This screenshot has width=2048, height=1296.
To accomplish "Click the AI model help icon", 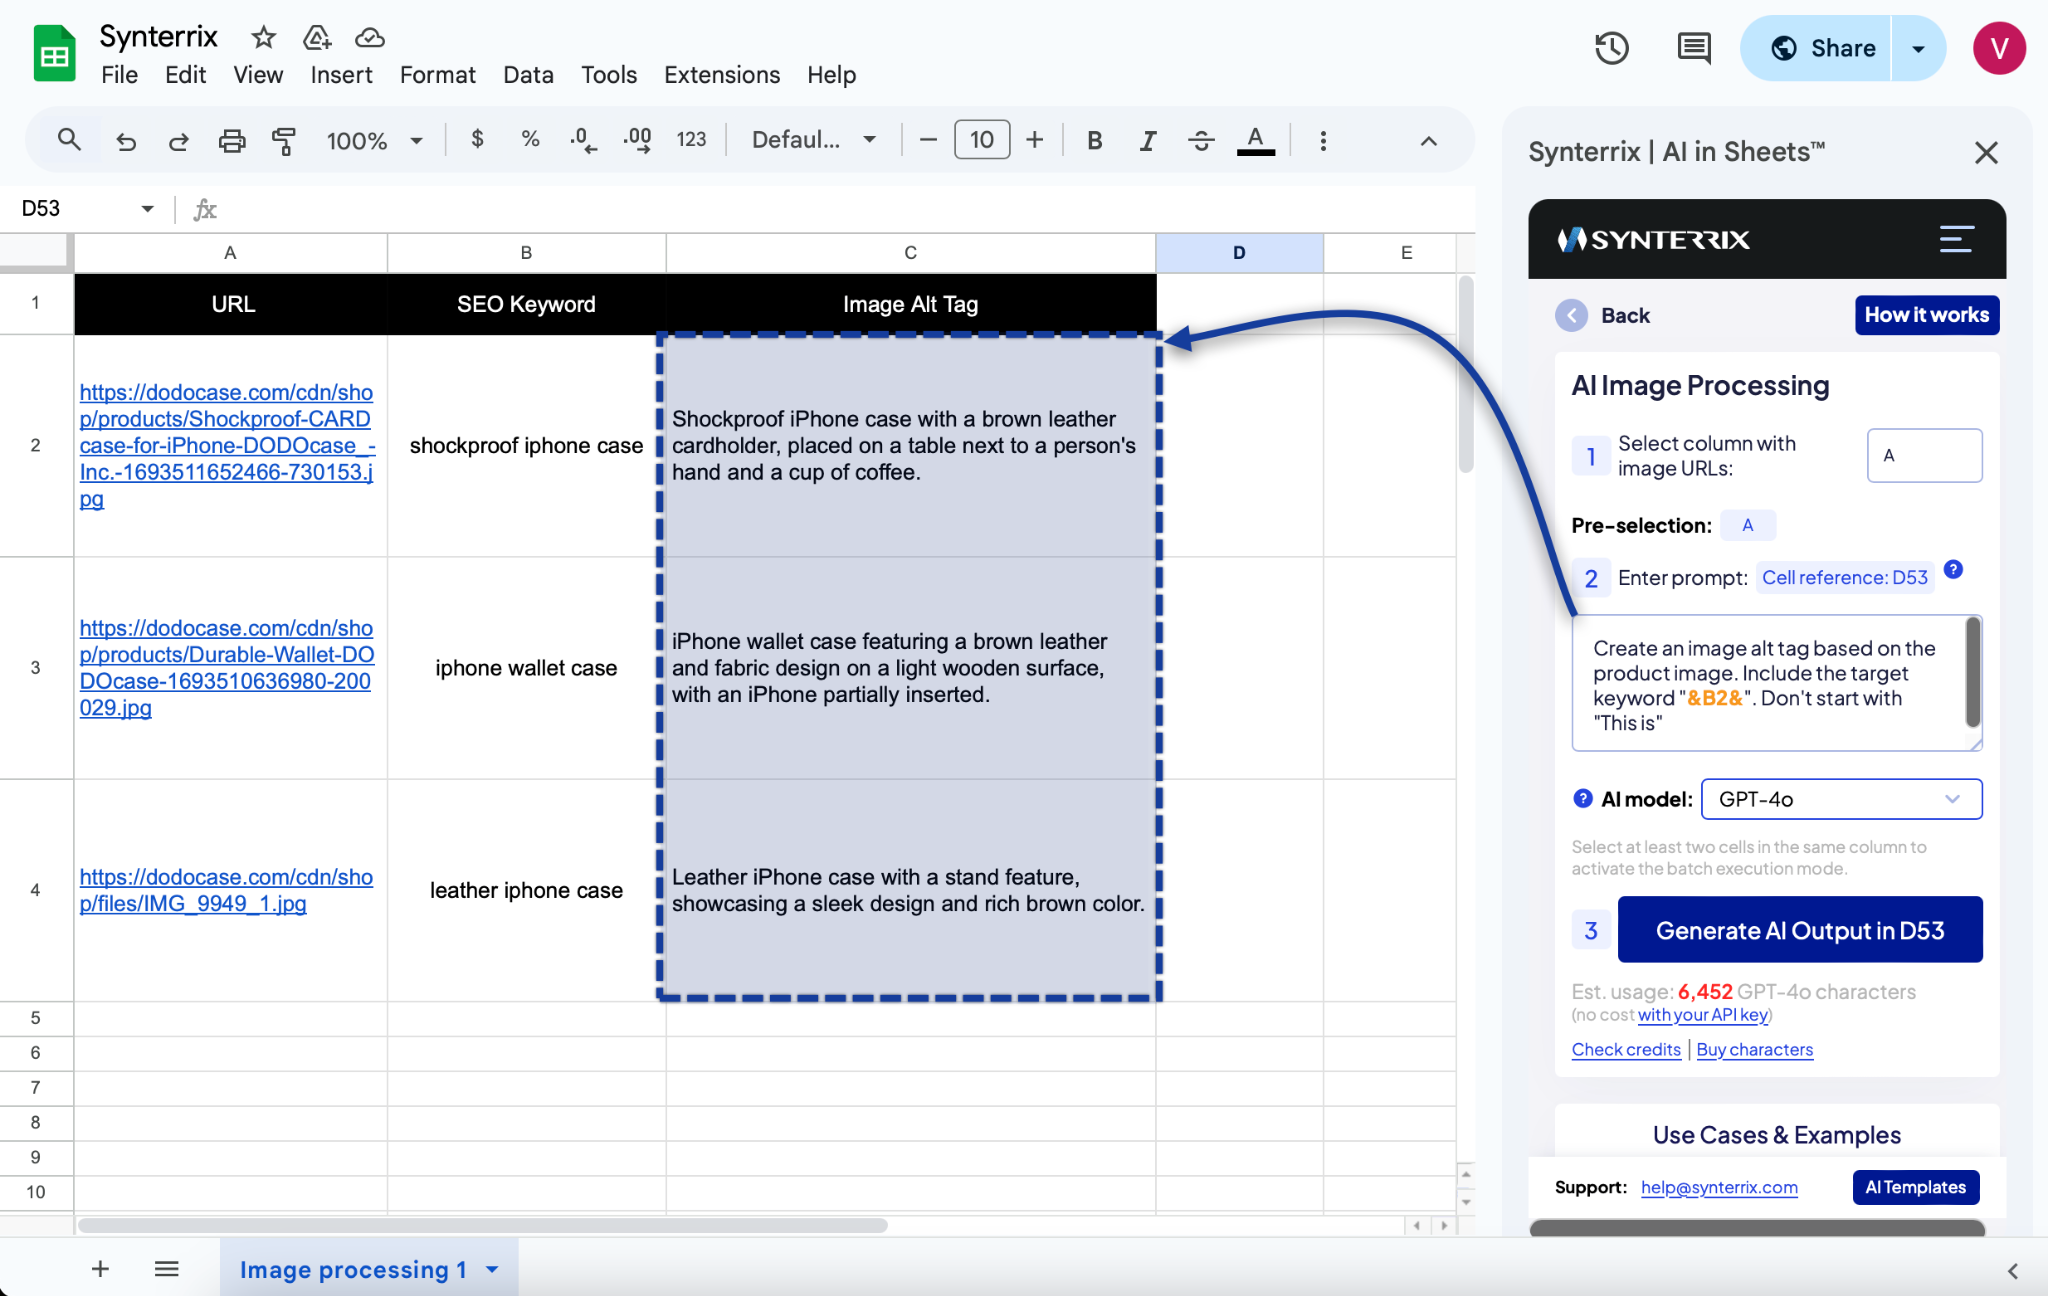I will [x=1582, y=798].
